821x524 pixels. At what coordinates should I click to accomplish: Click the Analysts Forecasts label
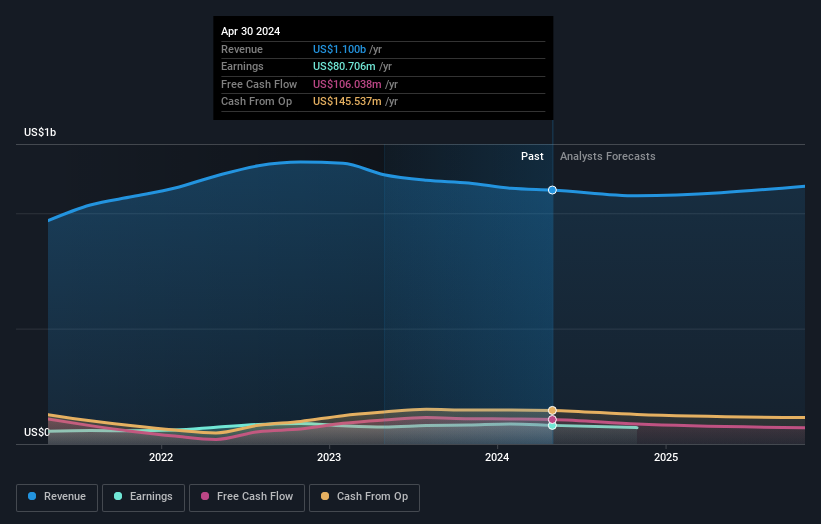pos(607,156)
